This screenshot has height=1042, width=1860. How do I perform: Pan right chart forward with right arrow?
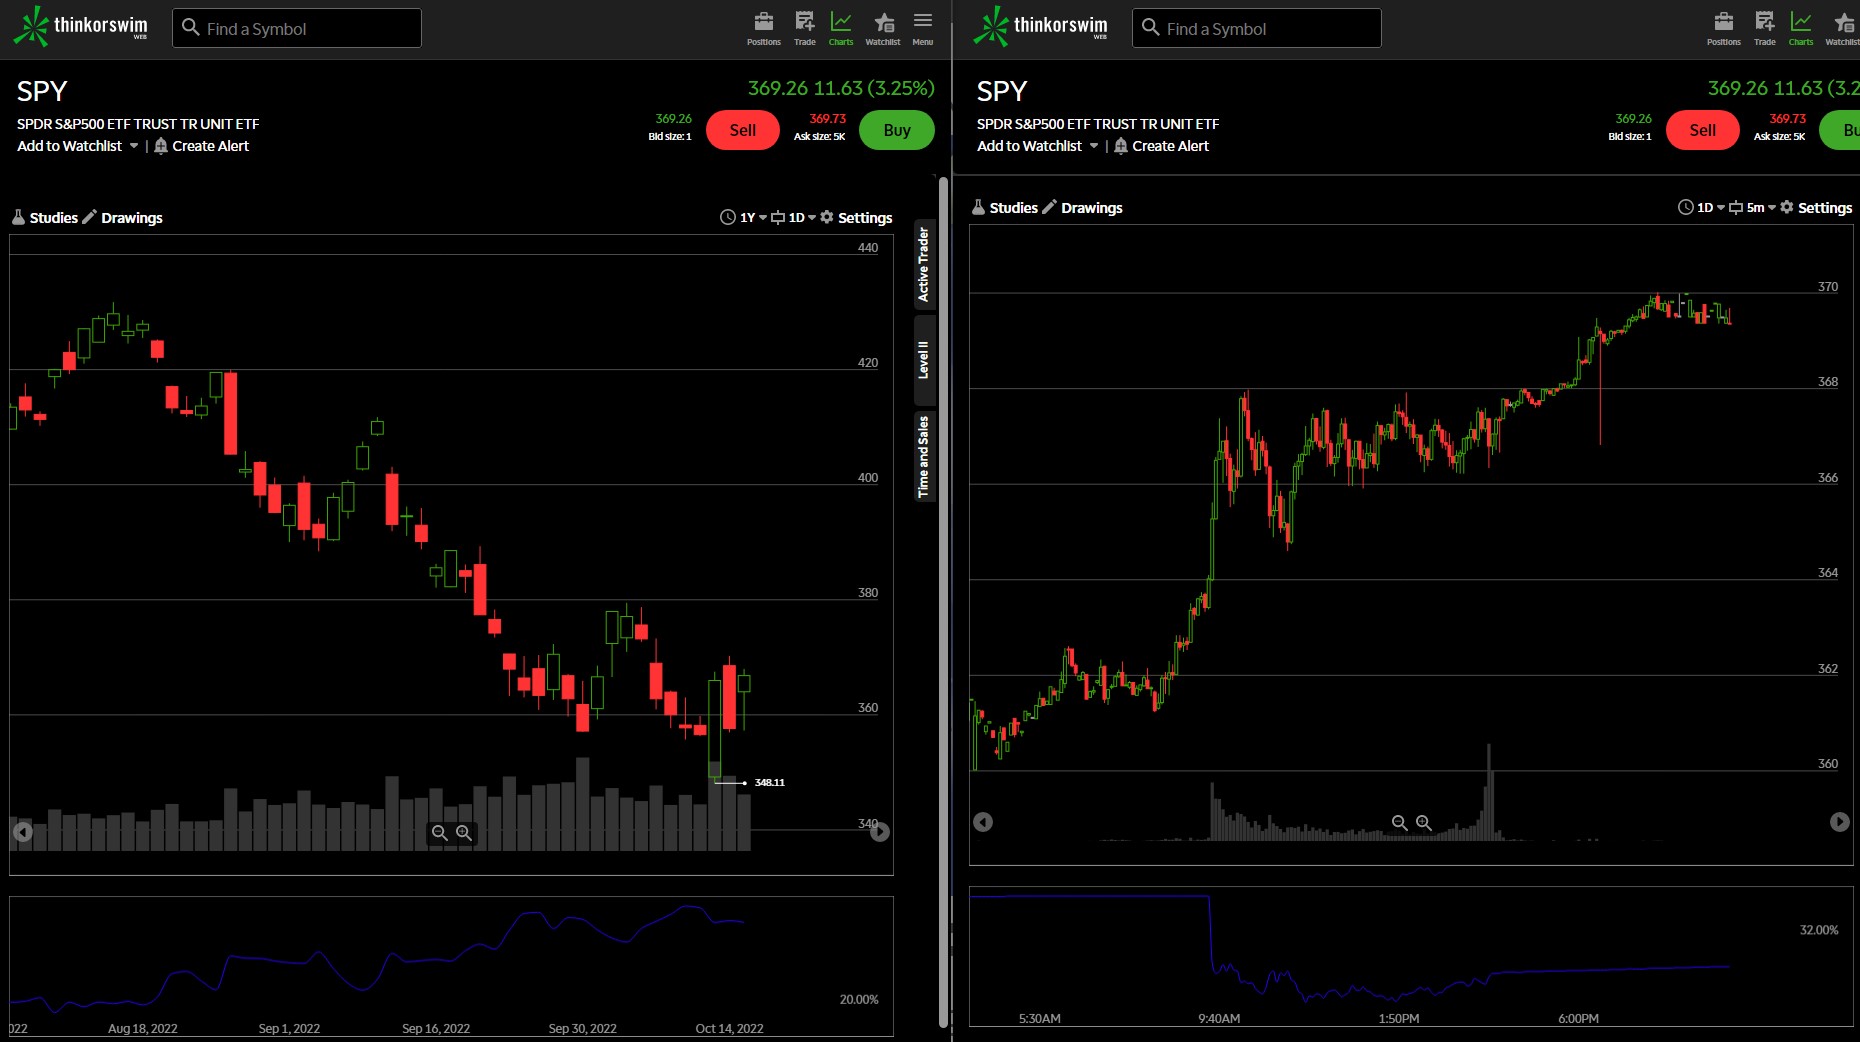pyautogui.click(x=1839, y=821)
